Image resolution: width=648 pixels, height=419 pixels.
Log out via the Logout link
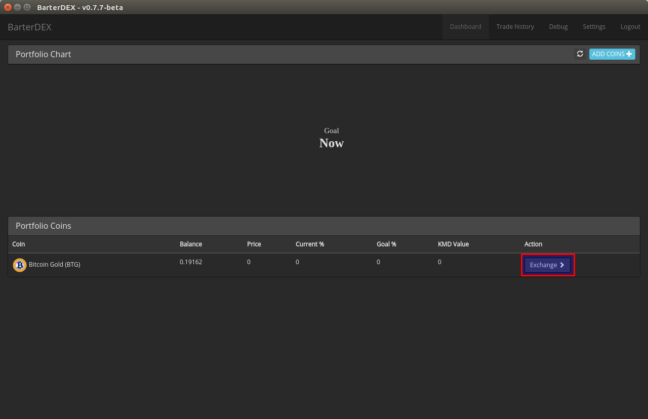pos(630,26)
